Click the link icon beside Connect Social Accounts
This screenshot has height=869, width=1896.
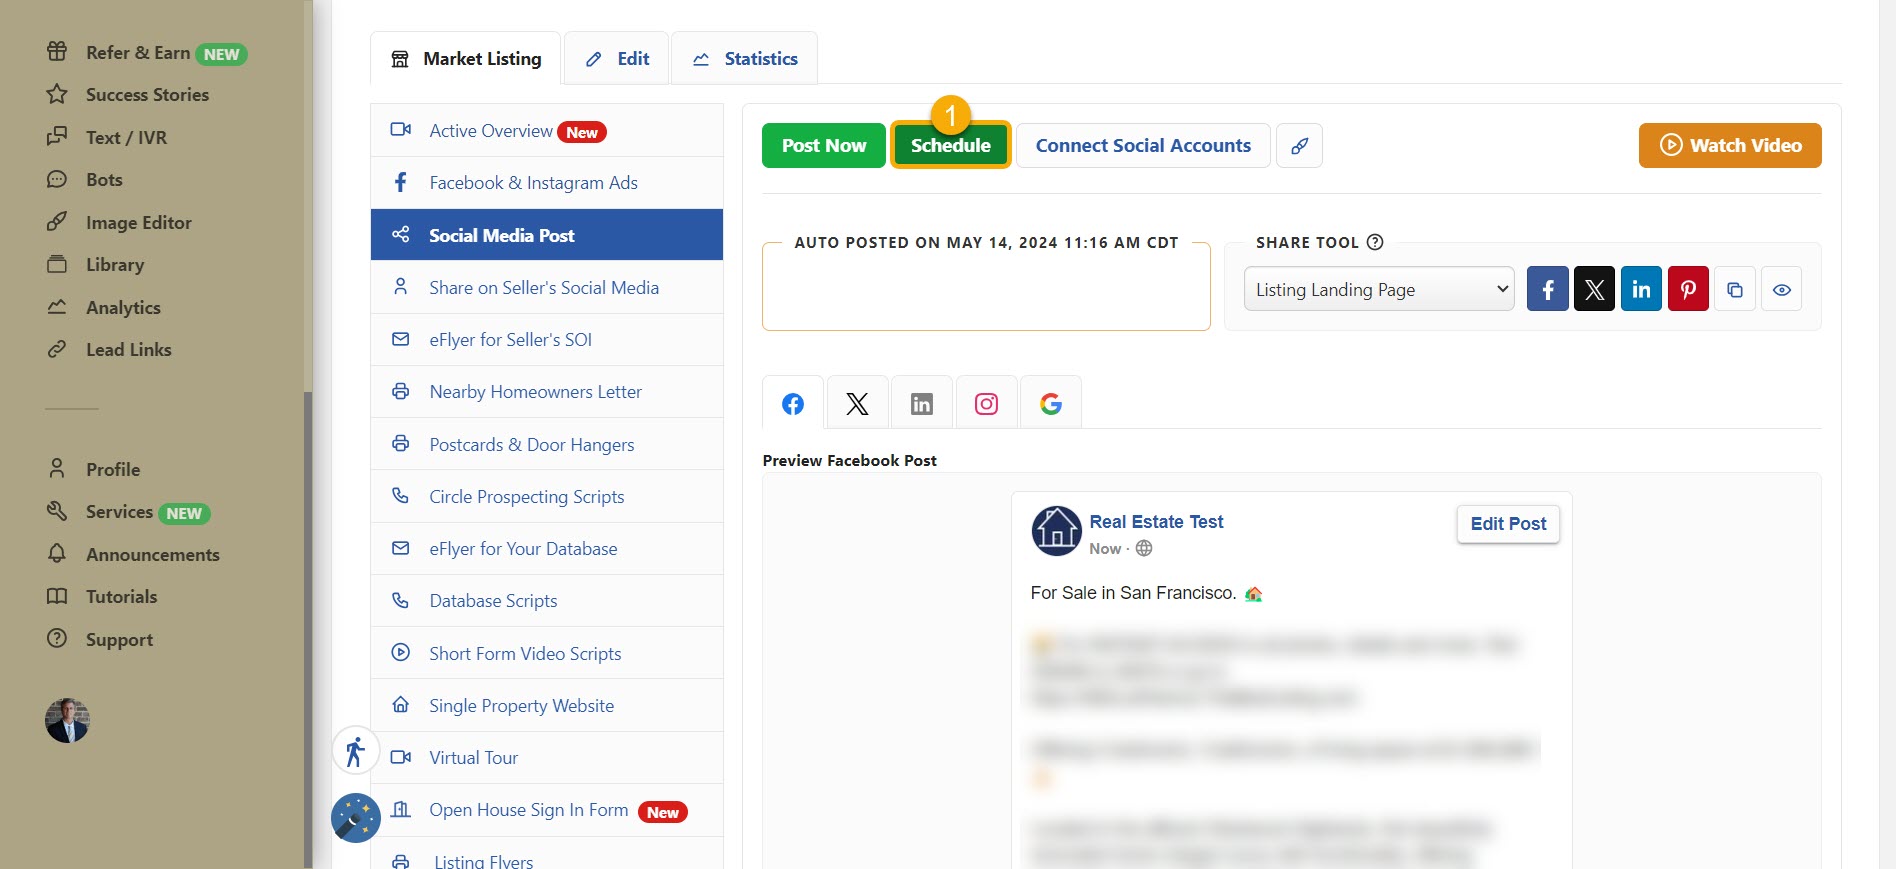point(1299,146)
